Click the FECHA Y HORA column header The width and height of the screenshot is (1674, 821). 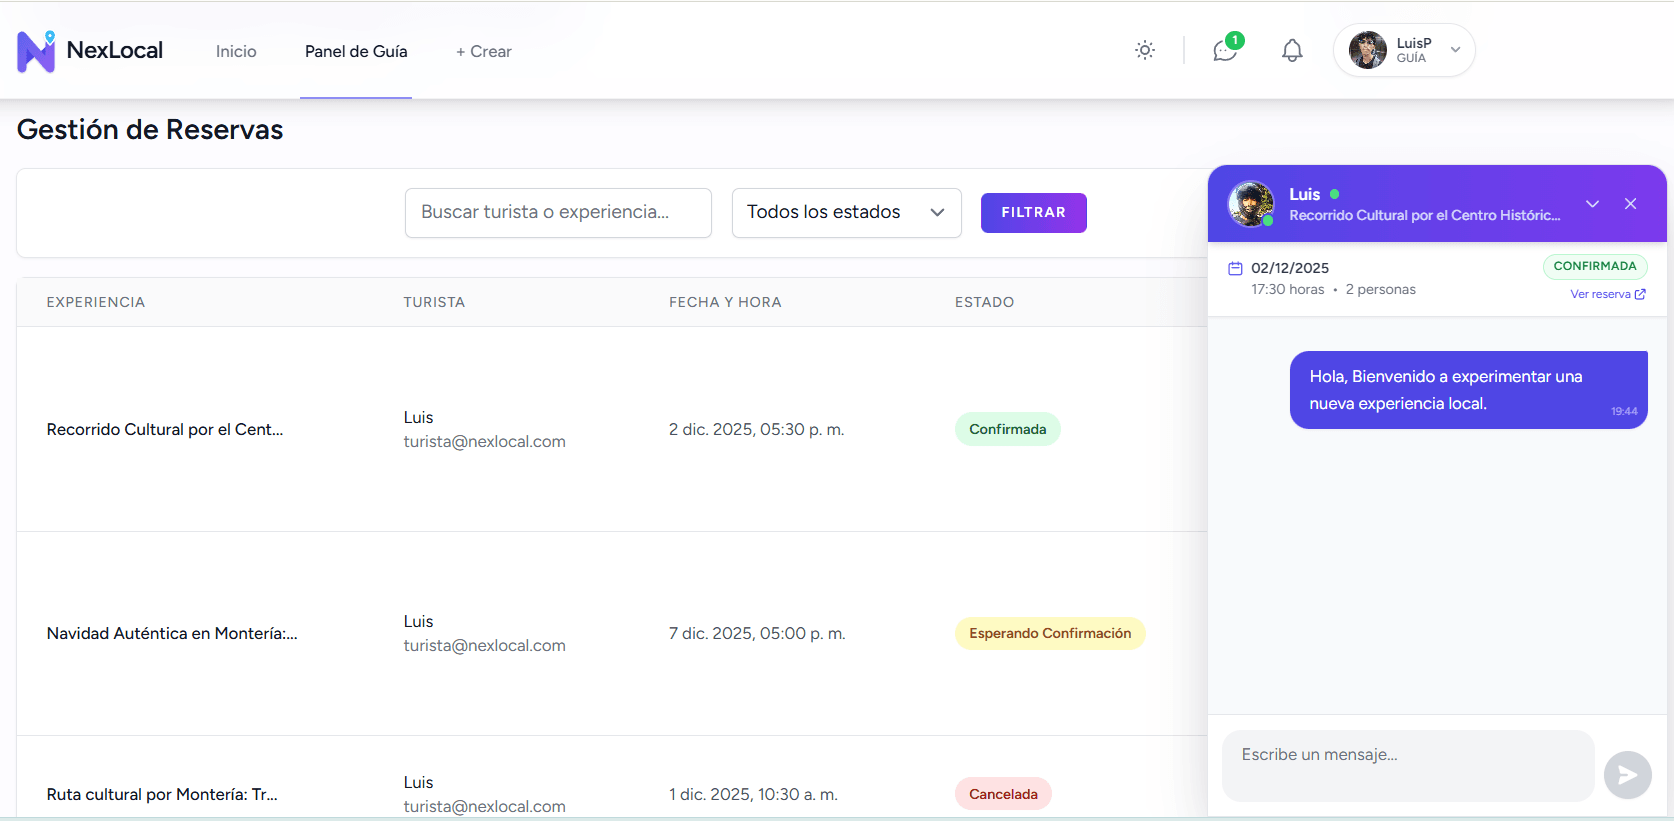(725, 302)
